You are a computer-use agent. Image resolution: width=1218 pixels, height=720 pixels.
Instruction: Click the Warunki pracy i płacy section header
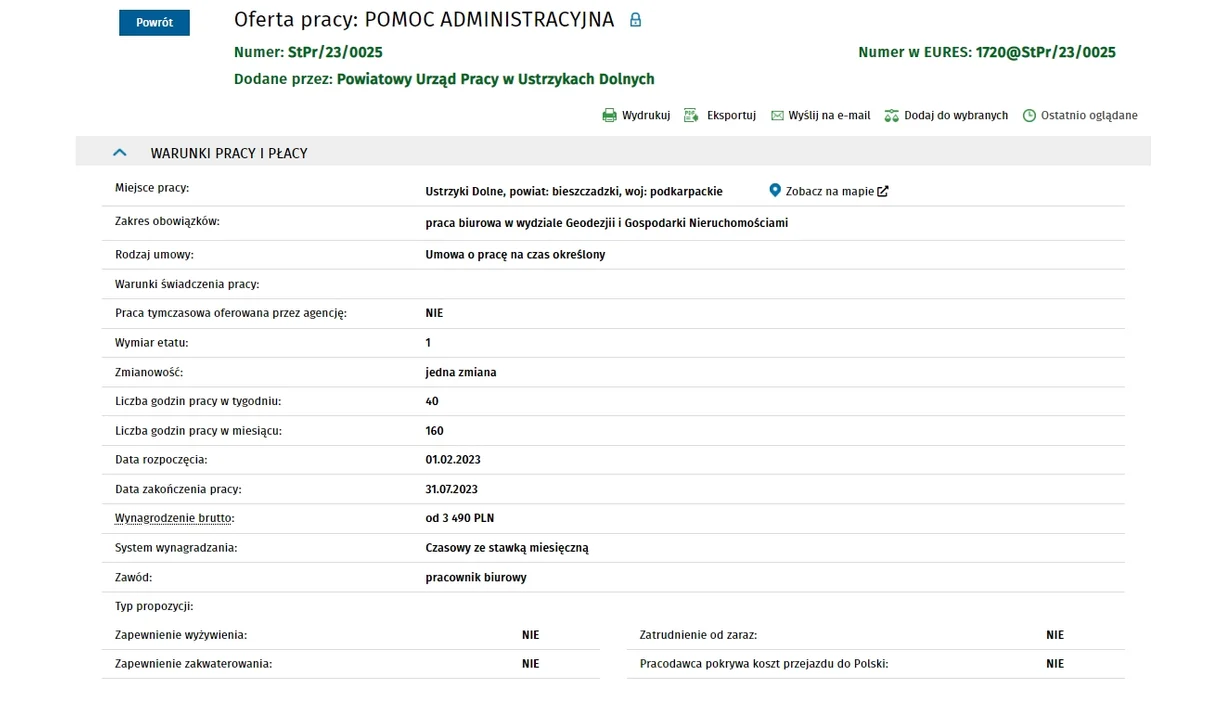(x=613, y=152)
